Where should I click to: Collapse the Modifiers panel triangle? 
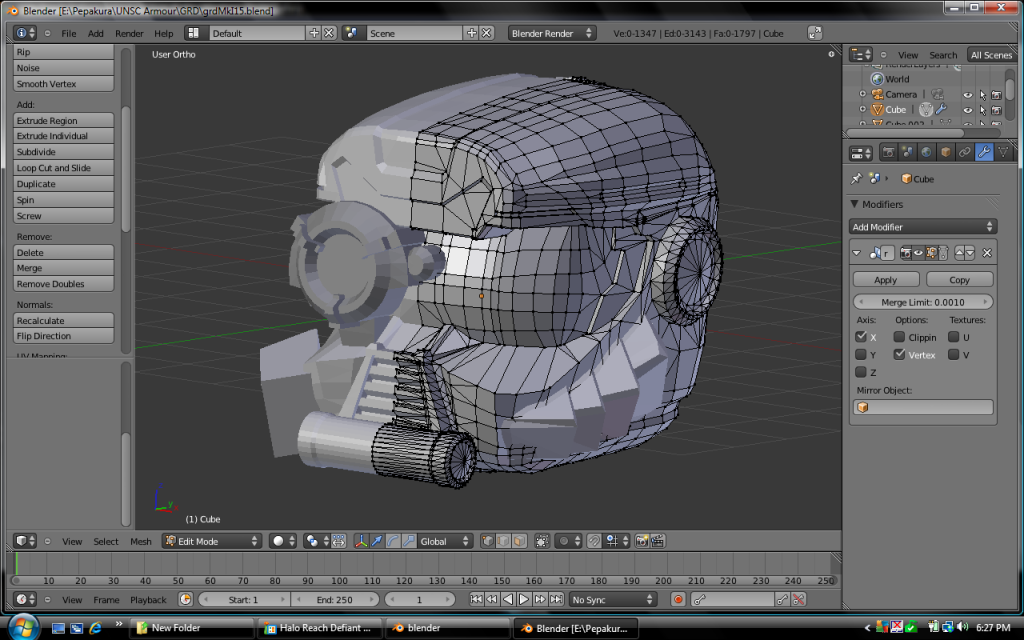point(854,204)
